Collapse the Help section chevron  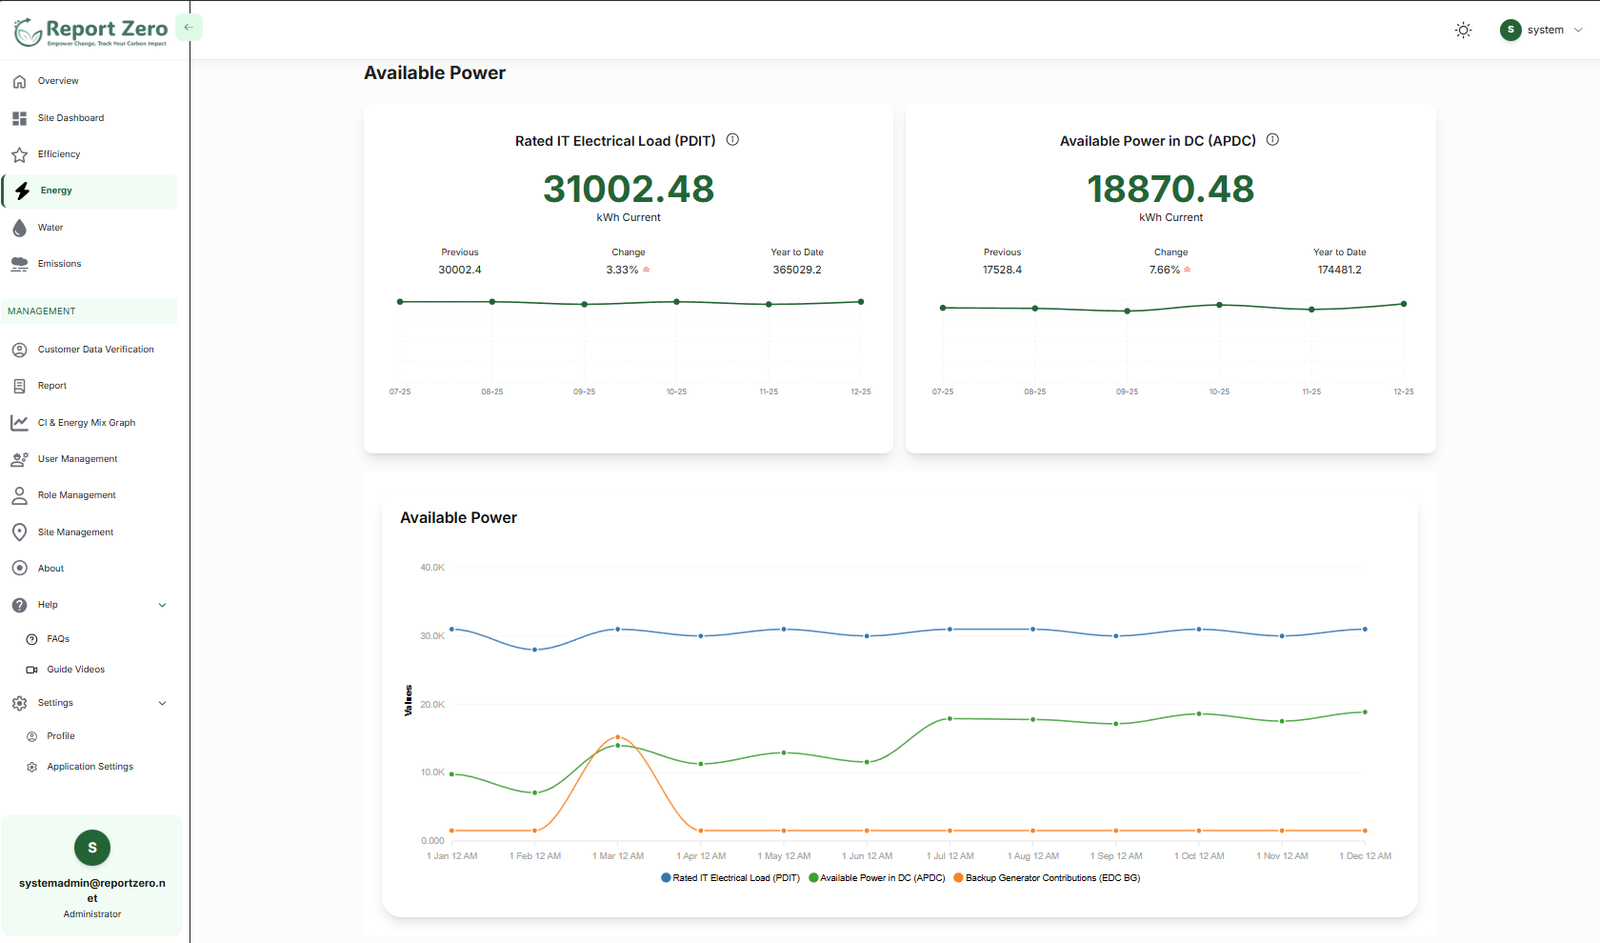(x=162, y=605)
